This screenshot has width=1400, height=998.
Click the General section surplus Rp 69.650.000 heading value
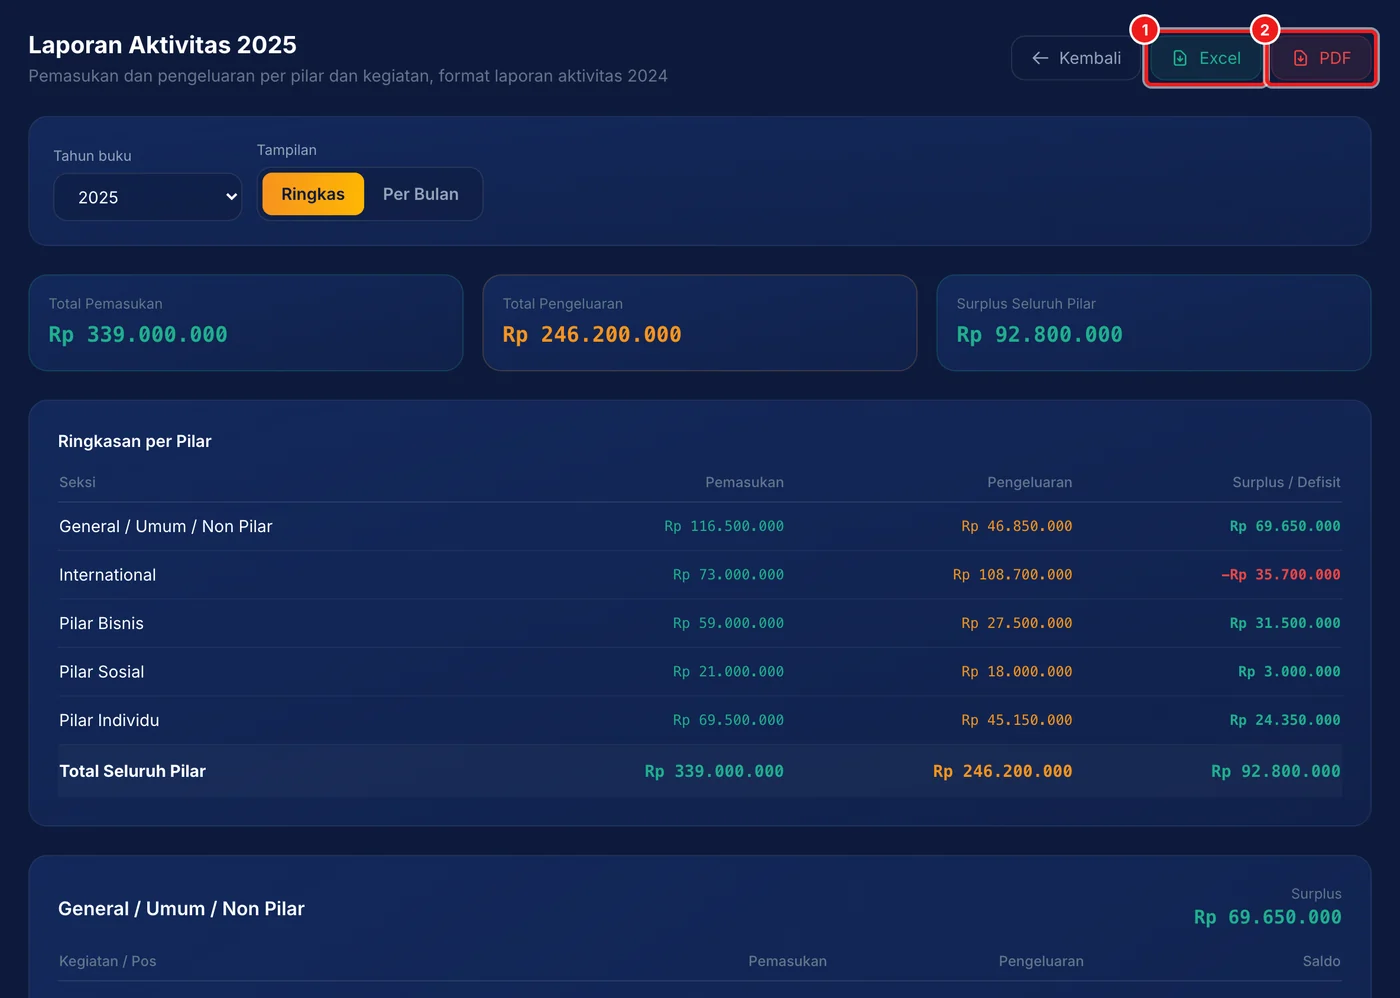click(x=1268, y=917)
